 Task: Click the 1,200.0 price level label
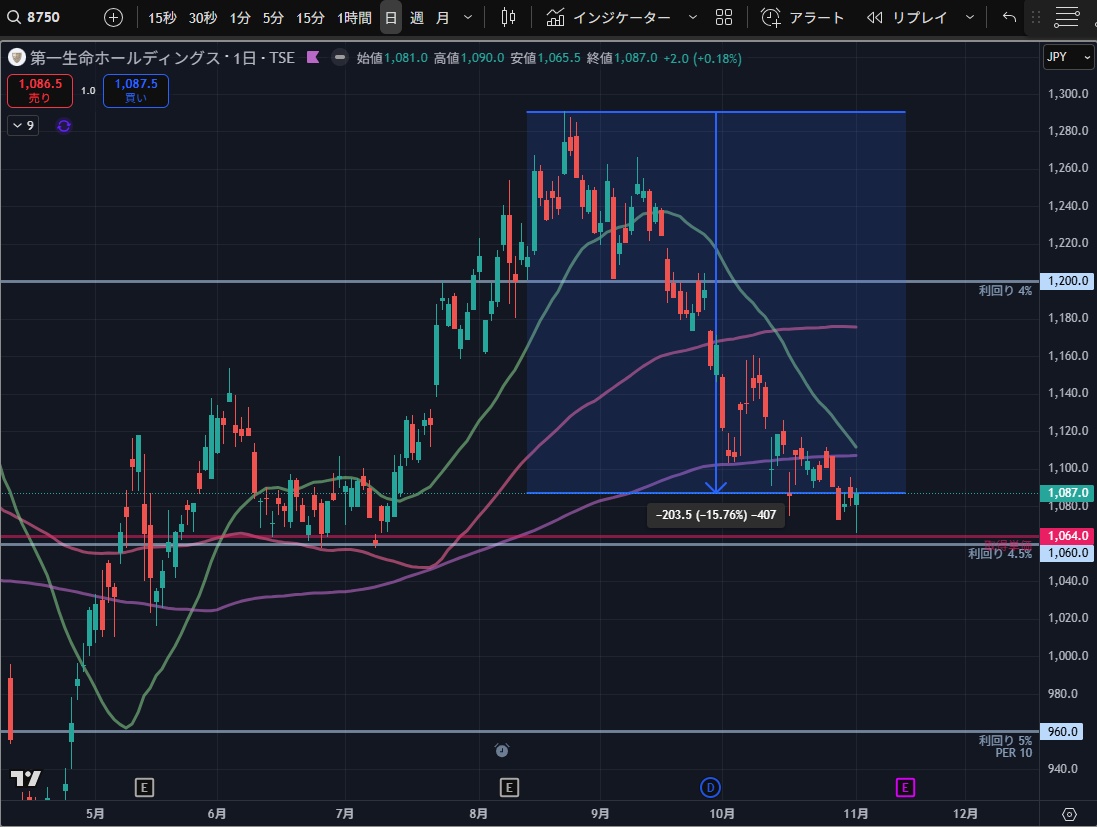point(1067,281)
